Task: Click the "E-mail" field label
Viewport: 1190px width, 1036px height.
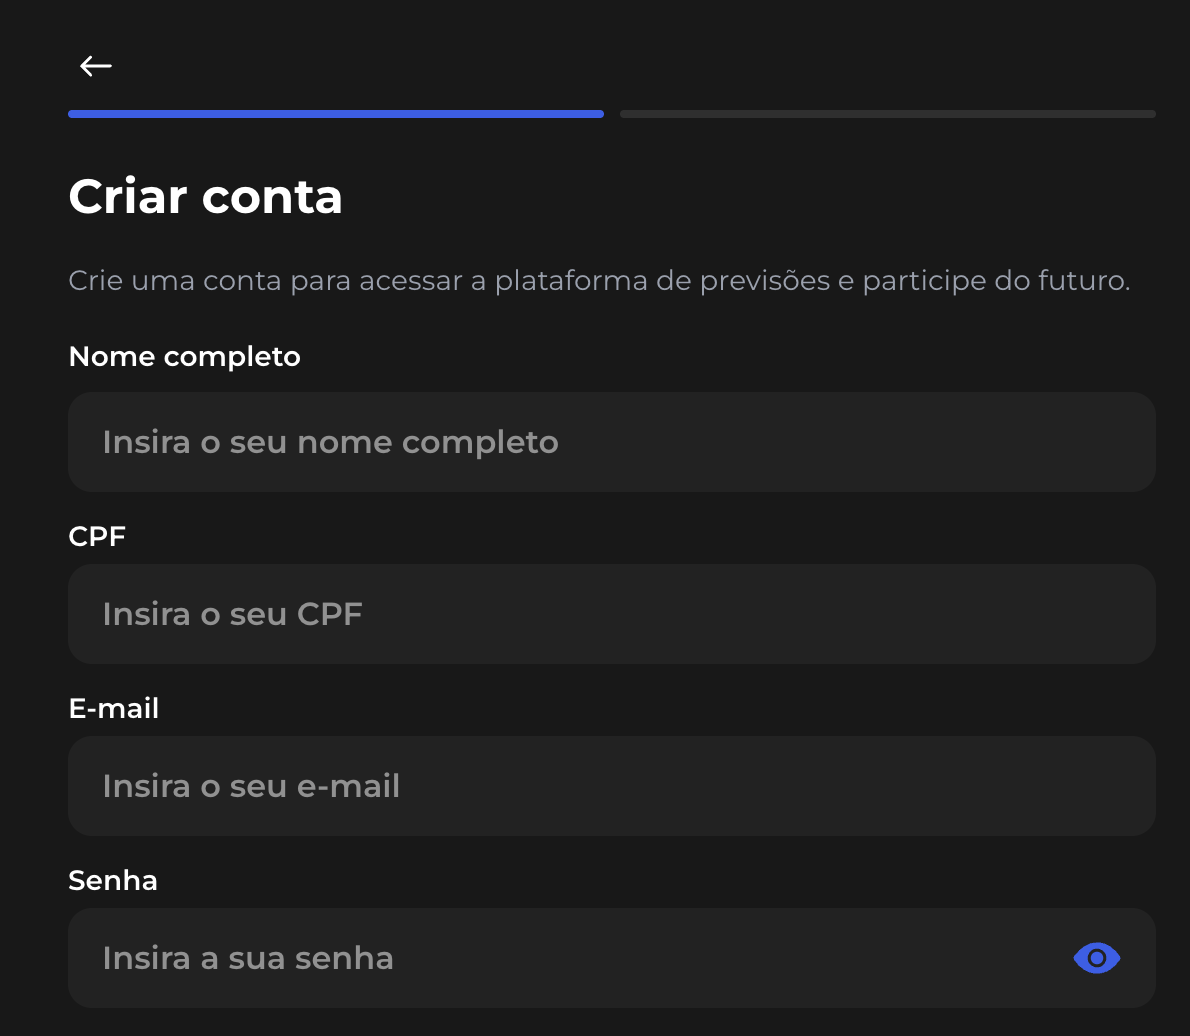Action: coord(113,709)
